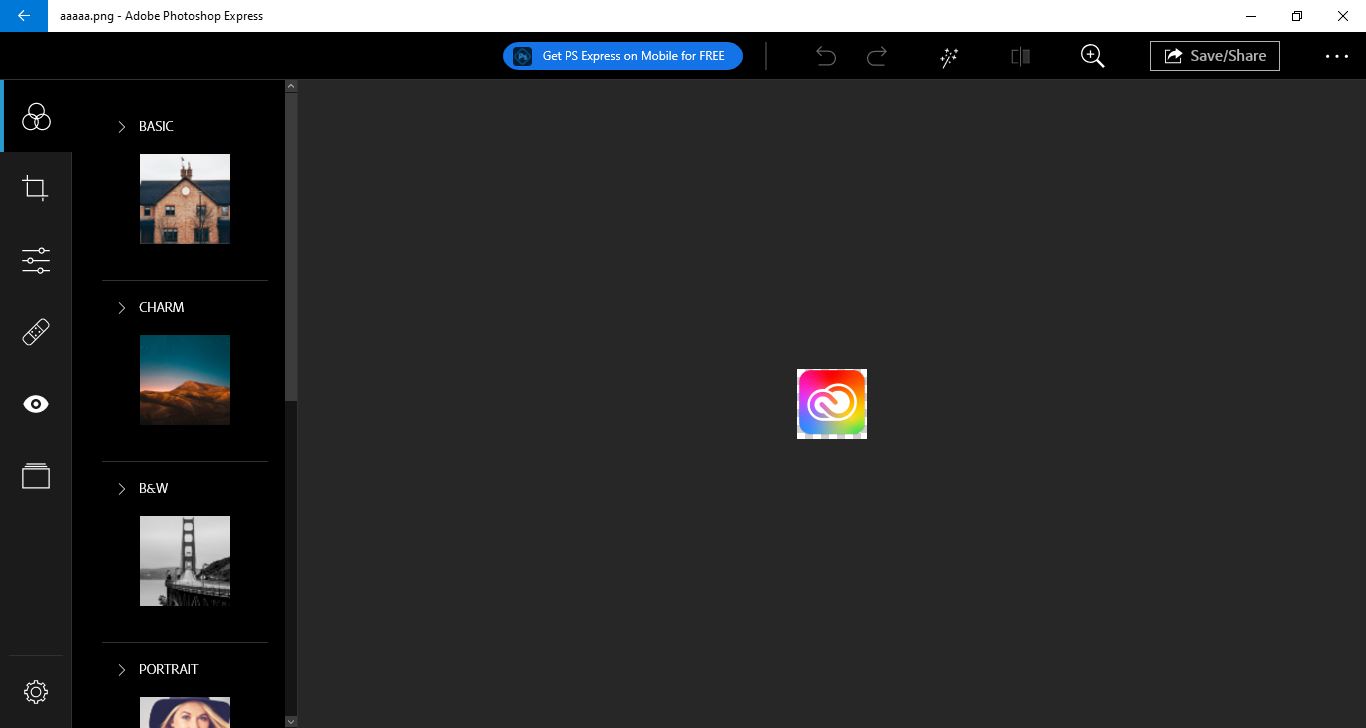The width and height of the screenshot is (1366, 728).
Task: Click the scrollbar up arrow
Action: pos(291,86)
